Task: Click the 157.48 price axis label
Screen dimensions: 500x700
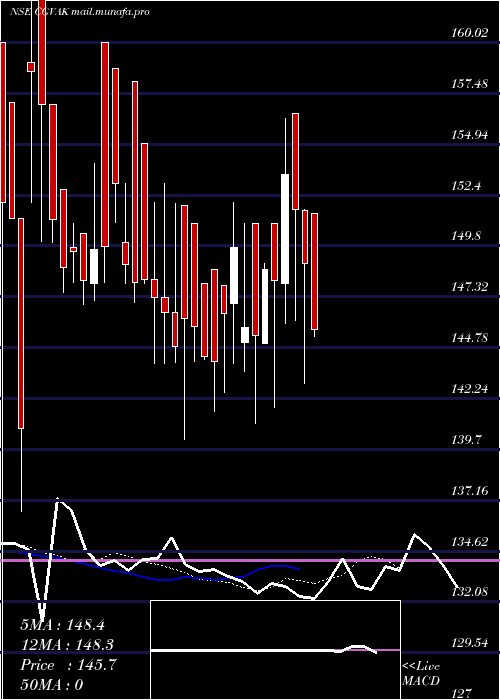Action: click(470, 83)
